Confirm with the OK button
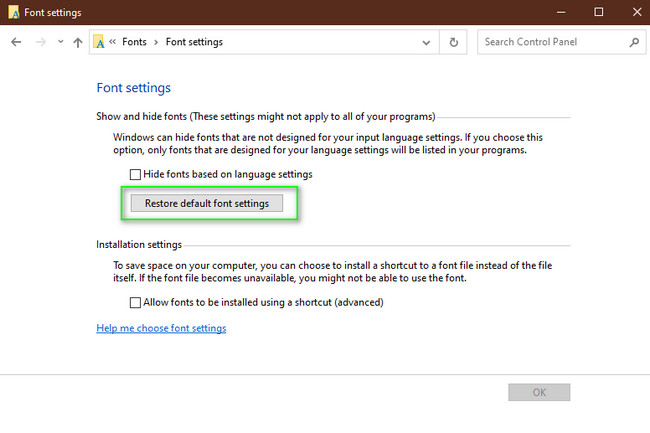Viewport: 650px width, 433px height. (x=539, y=392)
